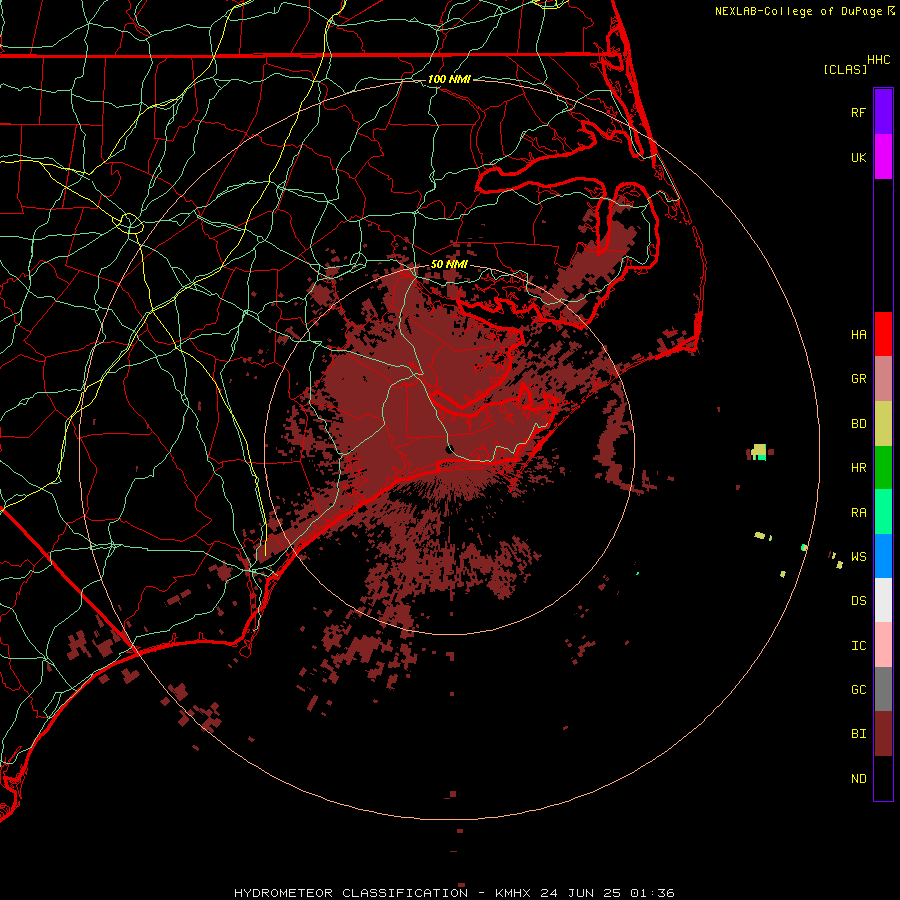
Task: Click the 'GR' legend label
Action: click(x=858, y=379)
